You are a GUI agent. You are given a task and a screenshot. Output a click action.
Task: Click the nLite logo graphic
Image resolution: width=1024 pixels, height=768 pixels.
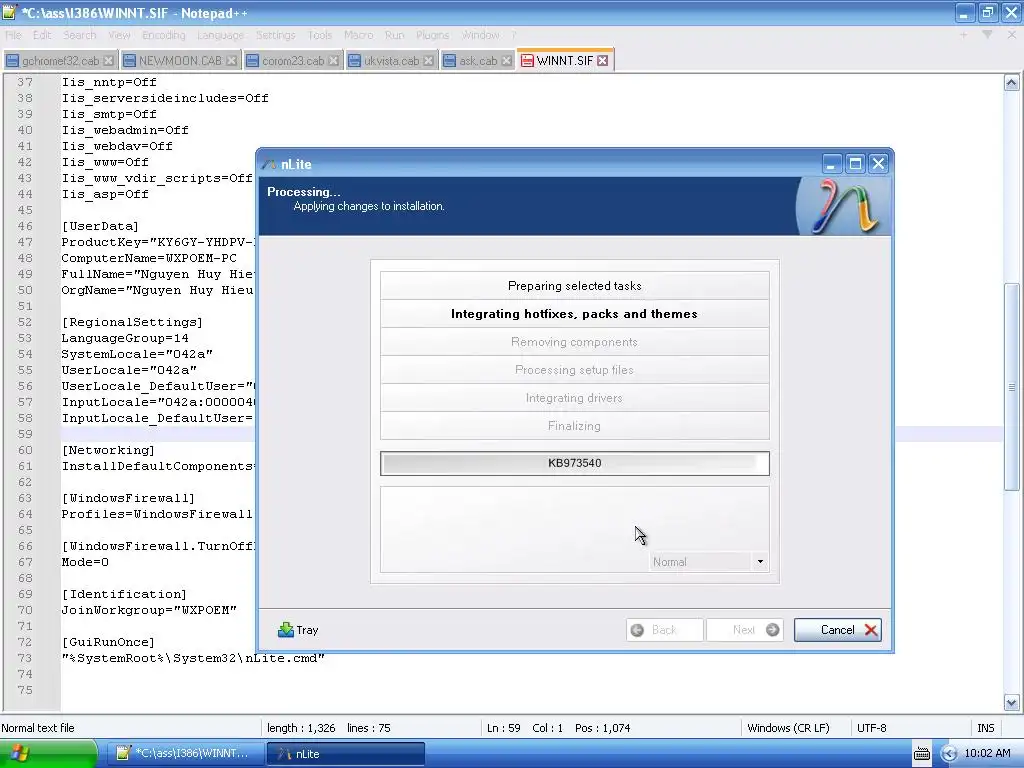[x=844, y=206]
